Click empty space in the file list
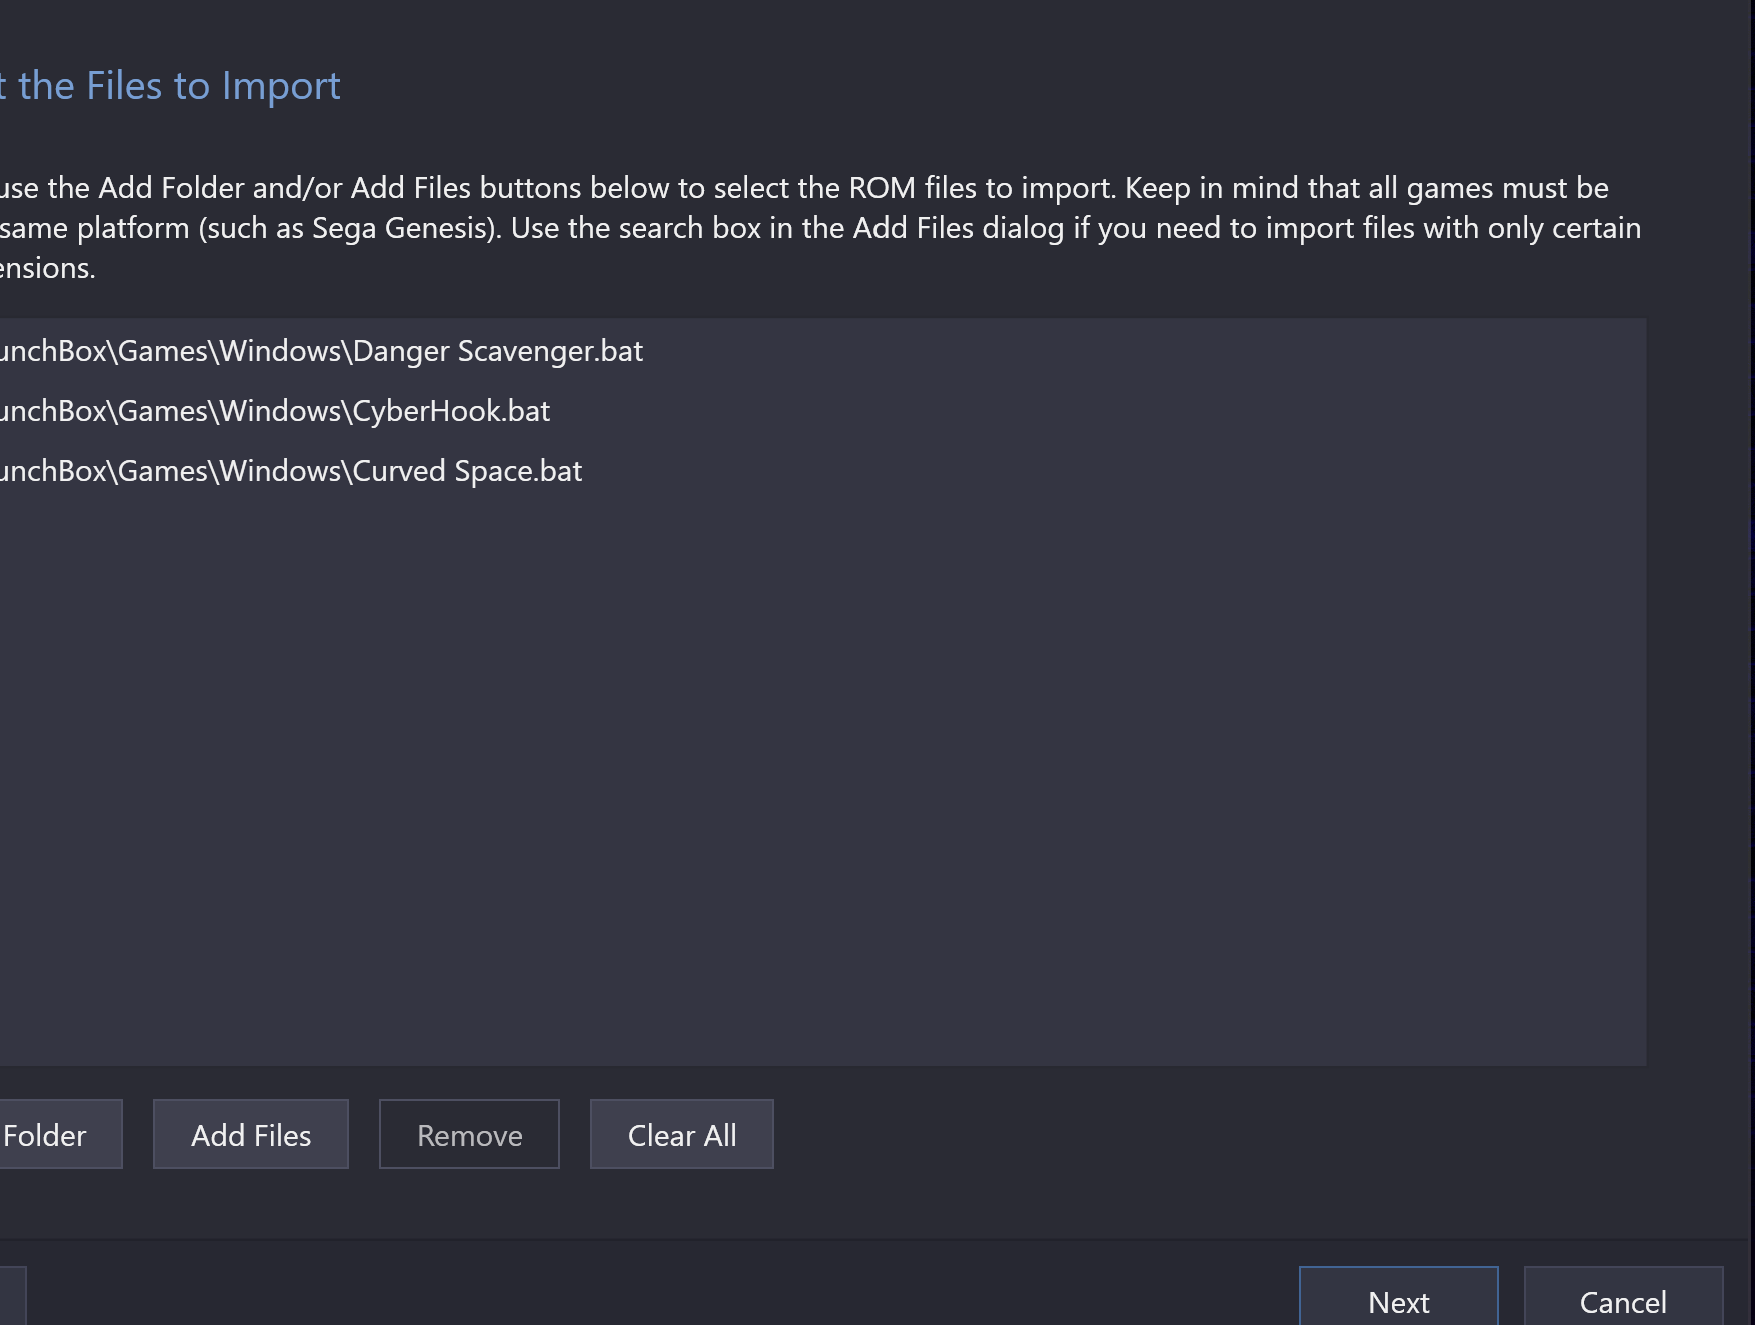Screen dimensions: 1755x1325 point(822,780)
